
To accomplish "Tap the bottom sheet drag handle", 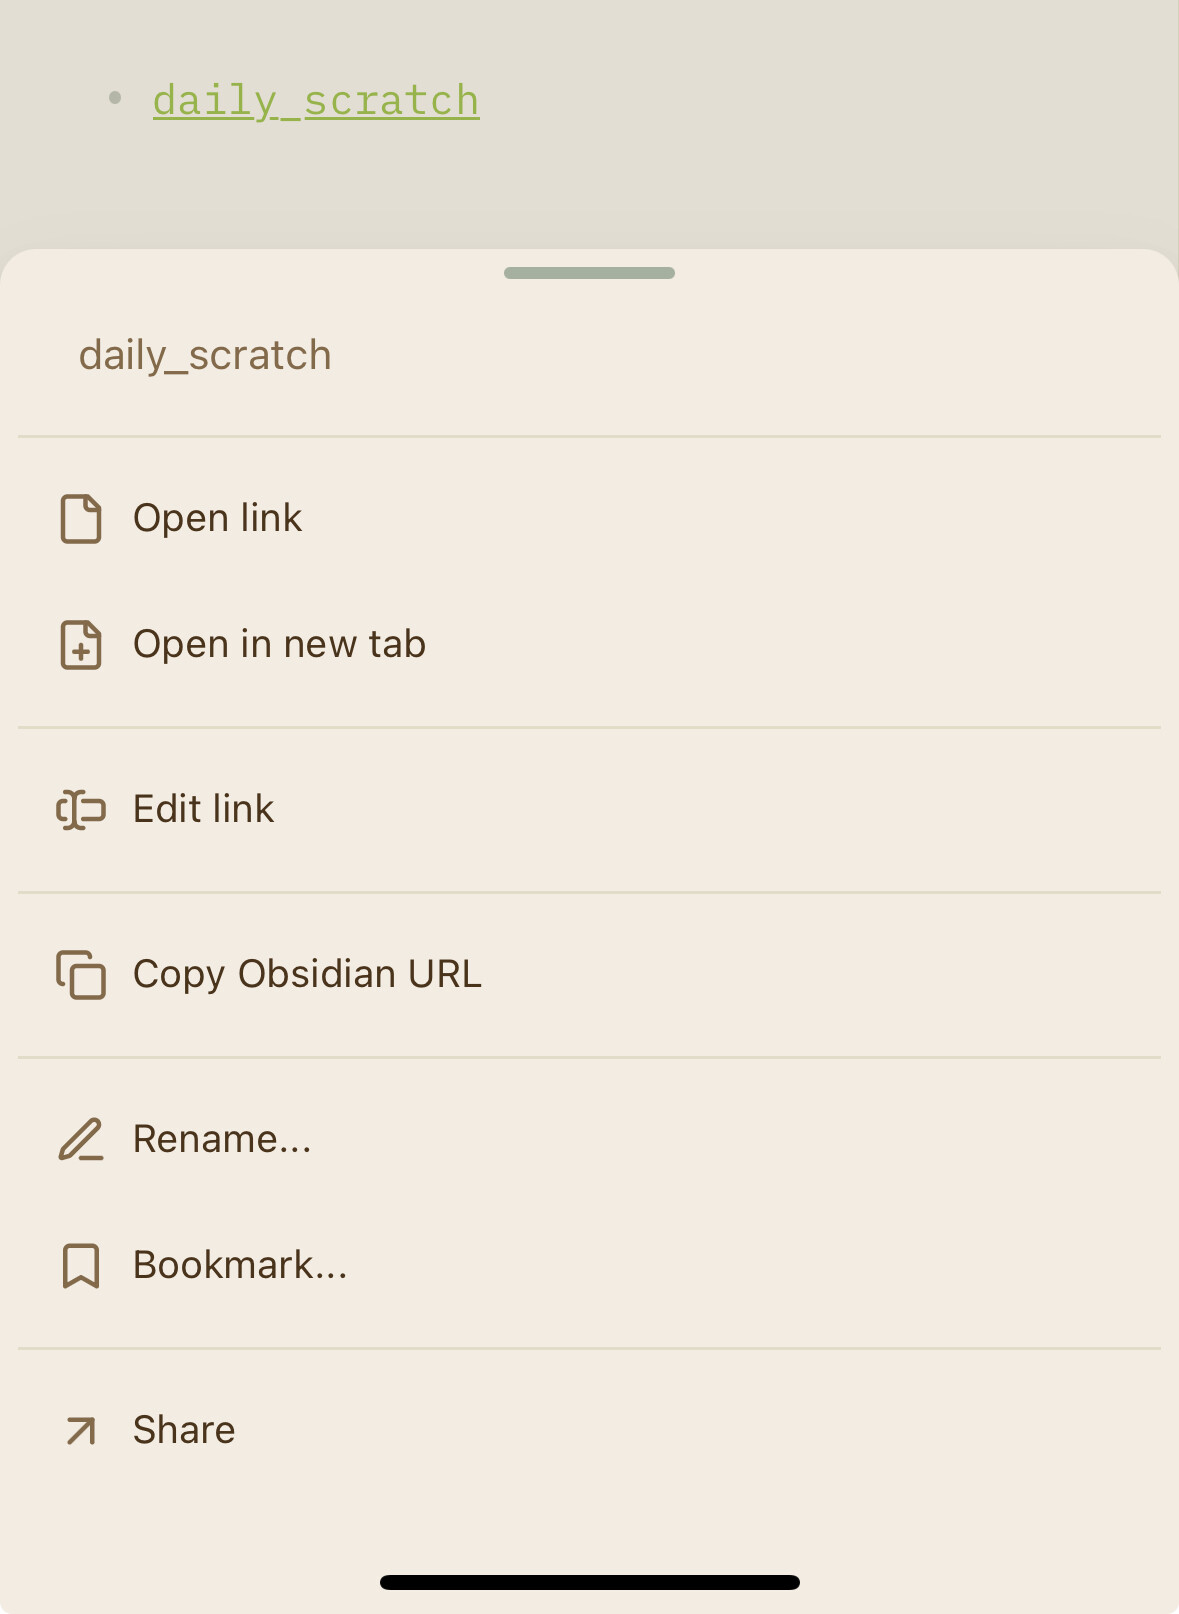I will coord(589,273).
